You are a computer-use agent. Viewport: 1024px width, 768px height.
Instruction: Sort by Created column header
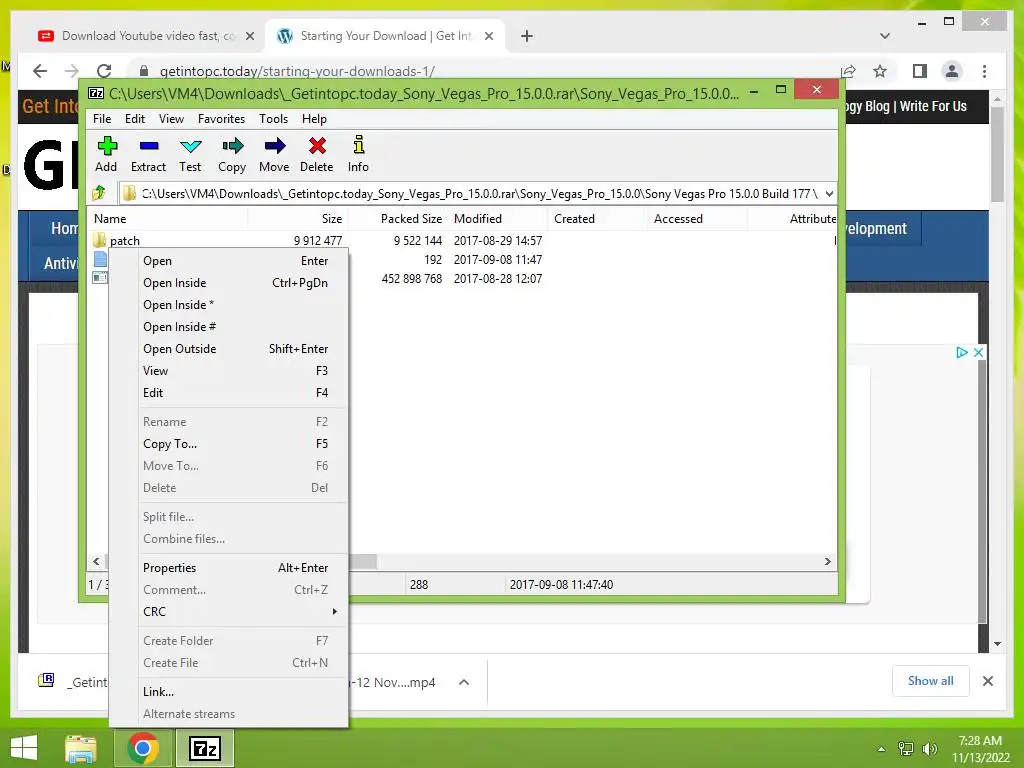[598, 219]
